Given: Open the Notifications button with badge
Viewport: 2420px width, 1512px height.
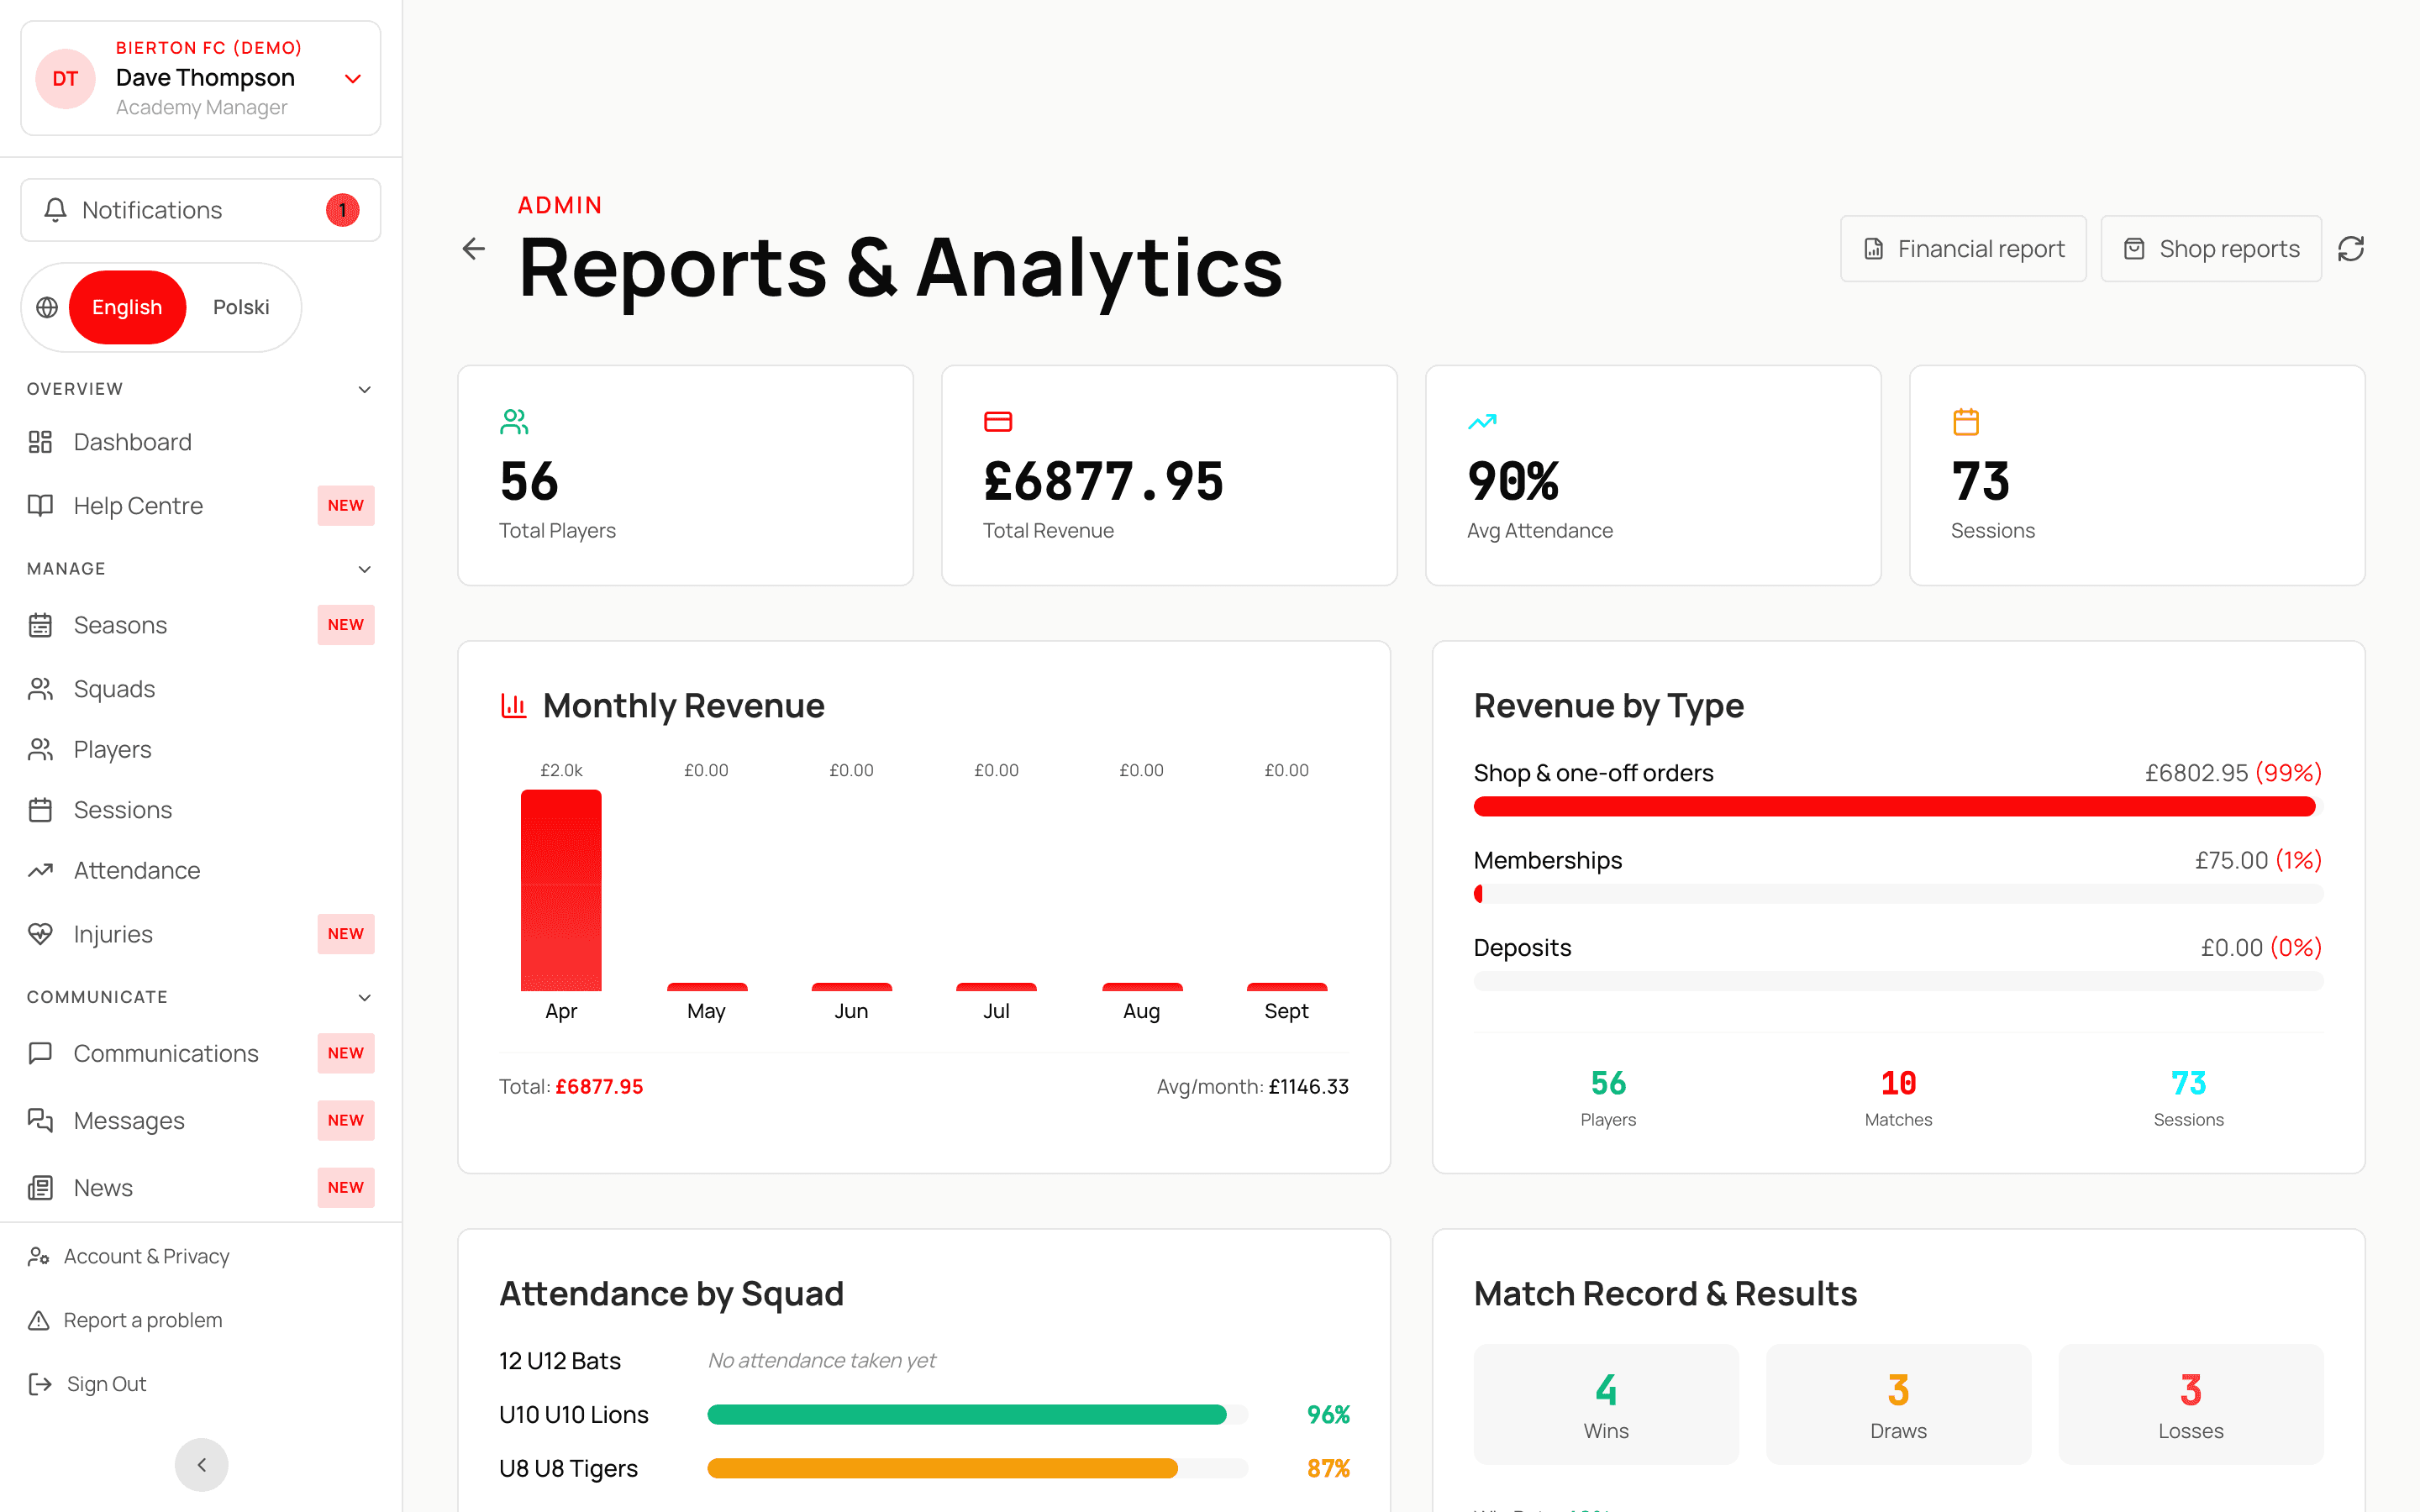Looking at the screenshot, I should (x=201, y=210).
